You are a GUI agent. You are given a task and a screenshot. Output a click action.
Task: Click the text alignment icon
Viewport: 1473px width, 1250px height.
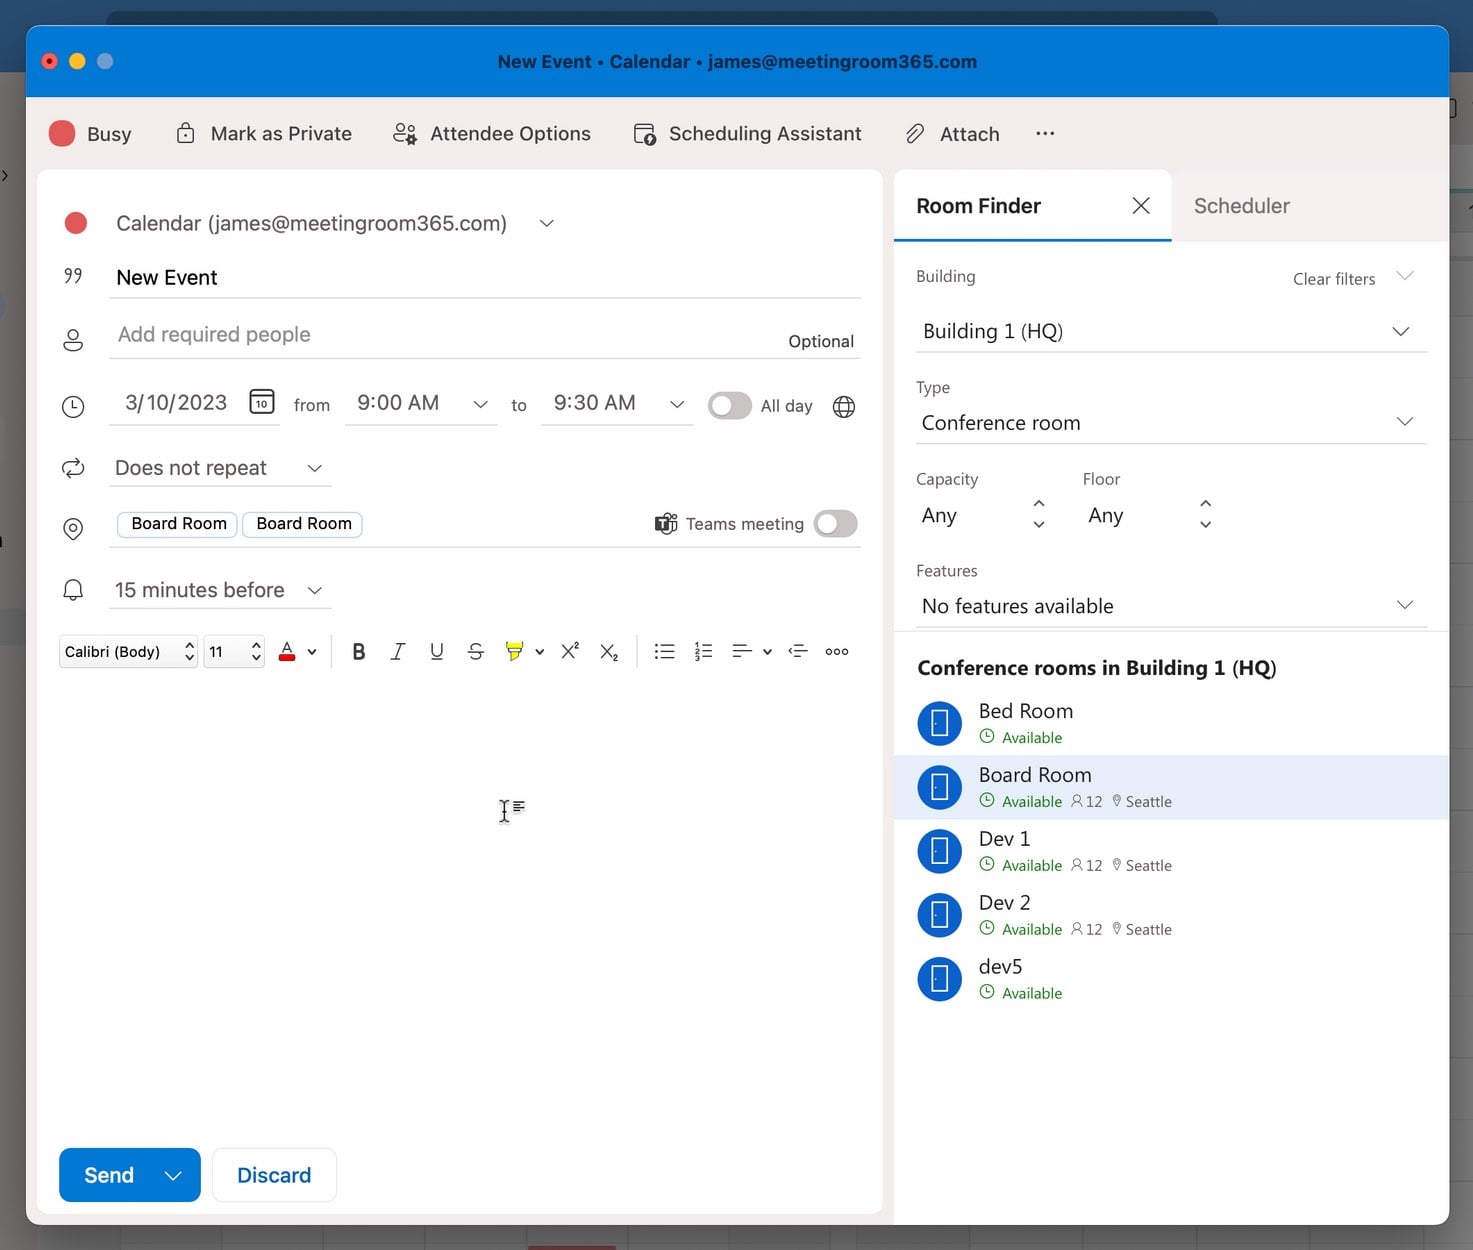(742, 652)
